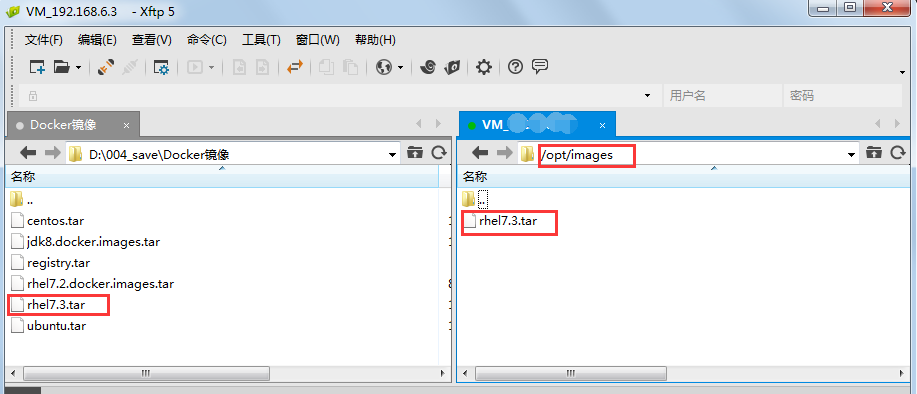Screen dimensions: 917x394
Task: Click the 用户名 input field
Action: 722,95
